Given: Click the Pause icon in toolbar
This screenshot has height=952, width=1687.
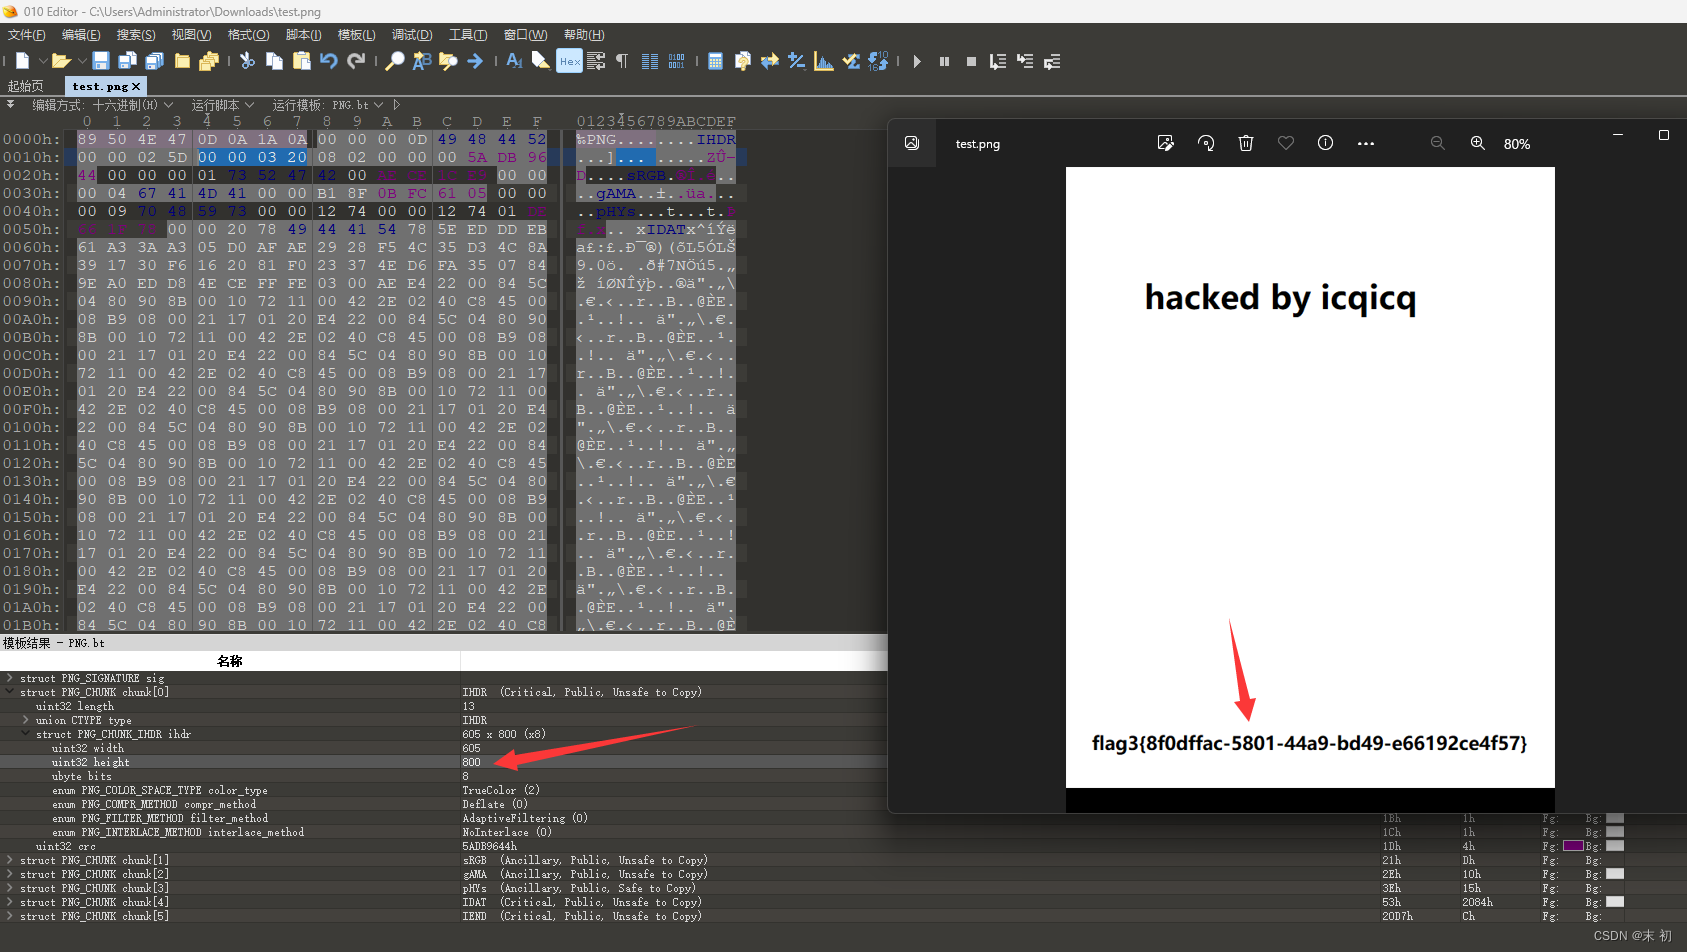Looking at the screenshot, I should 944,61.
